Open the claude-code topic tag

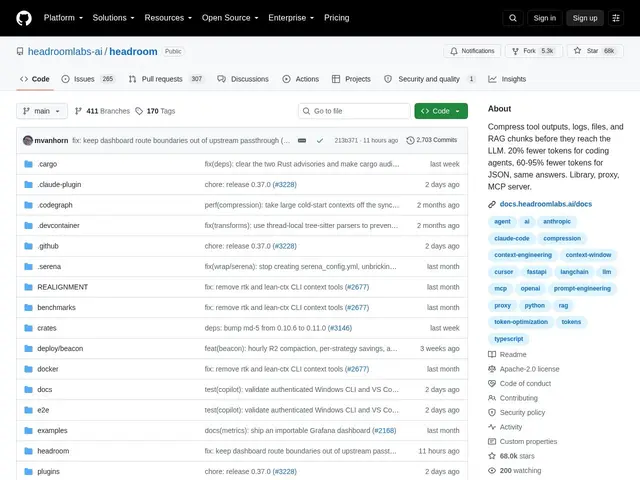click(511, 238)
